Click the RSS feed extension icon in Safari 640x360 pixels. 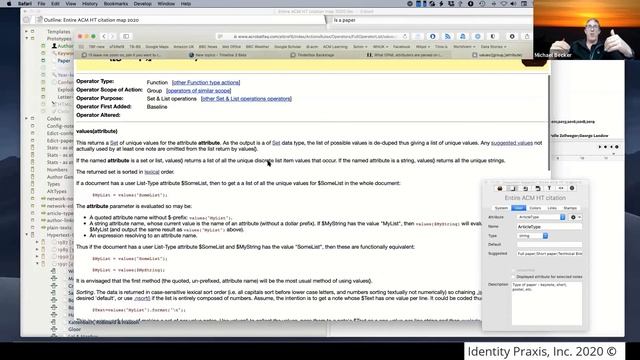pyautogui.click(x=447, y=36)
